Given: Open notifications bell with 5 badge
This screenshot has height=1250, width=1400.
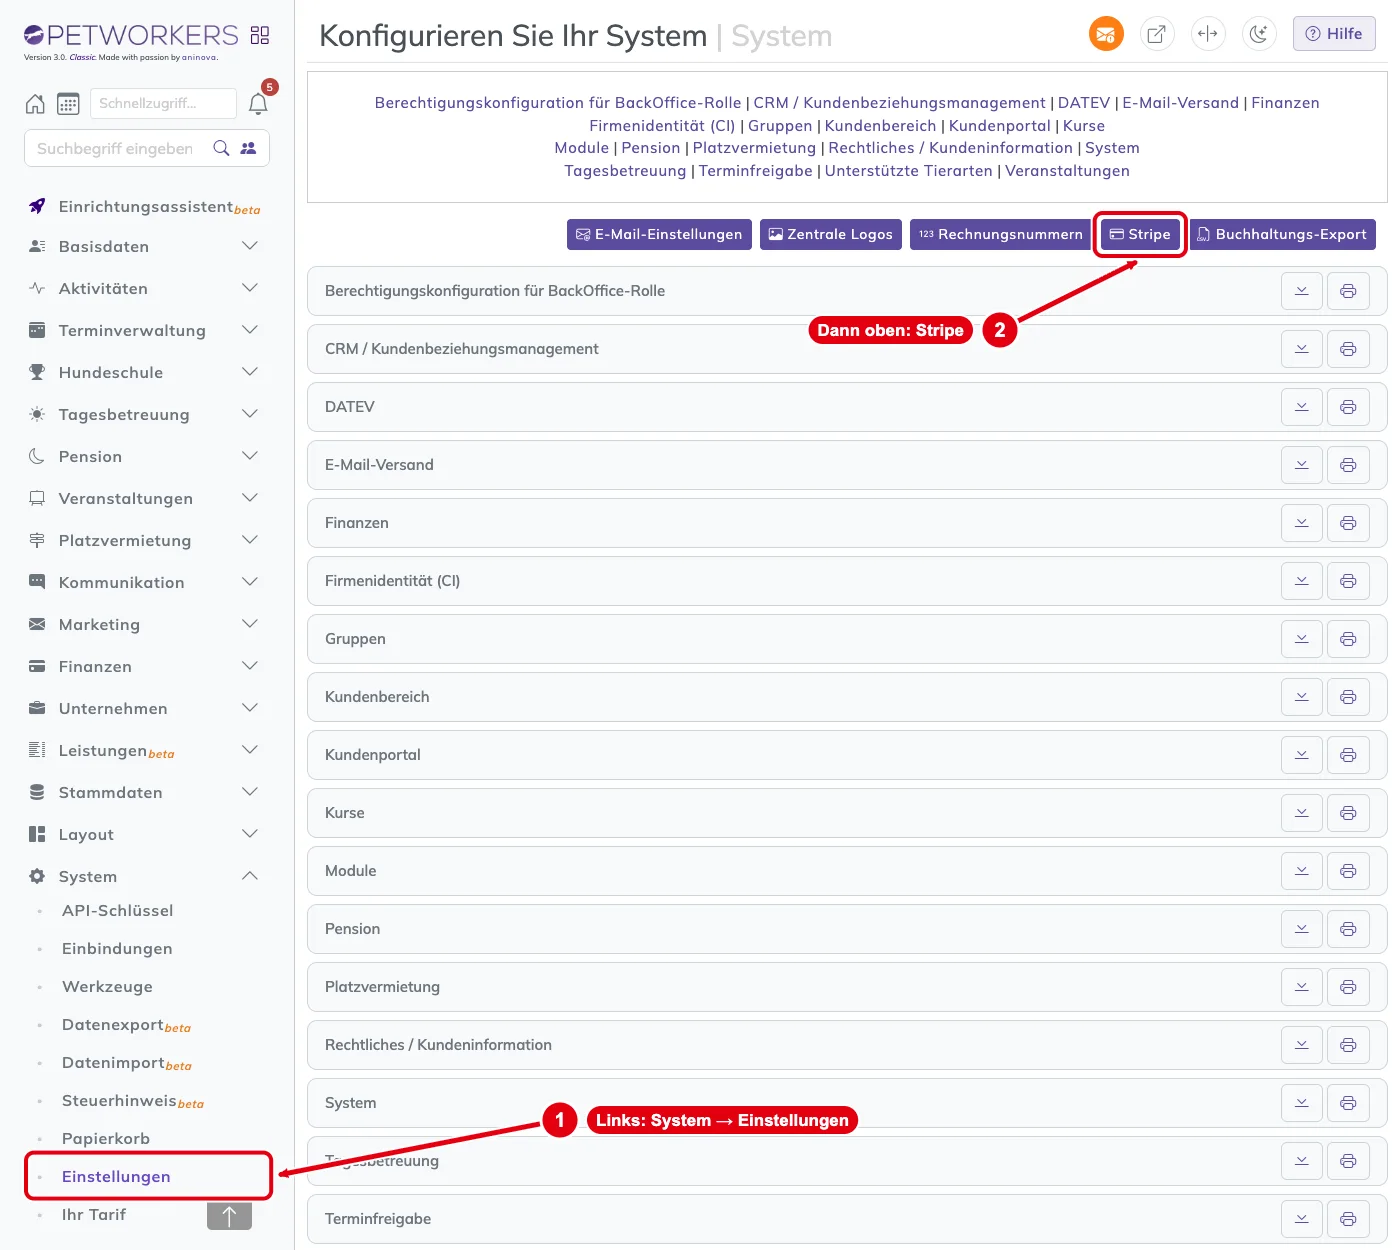Looking at the screenshot, I should pos(258,104).
